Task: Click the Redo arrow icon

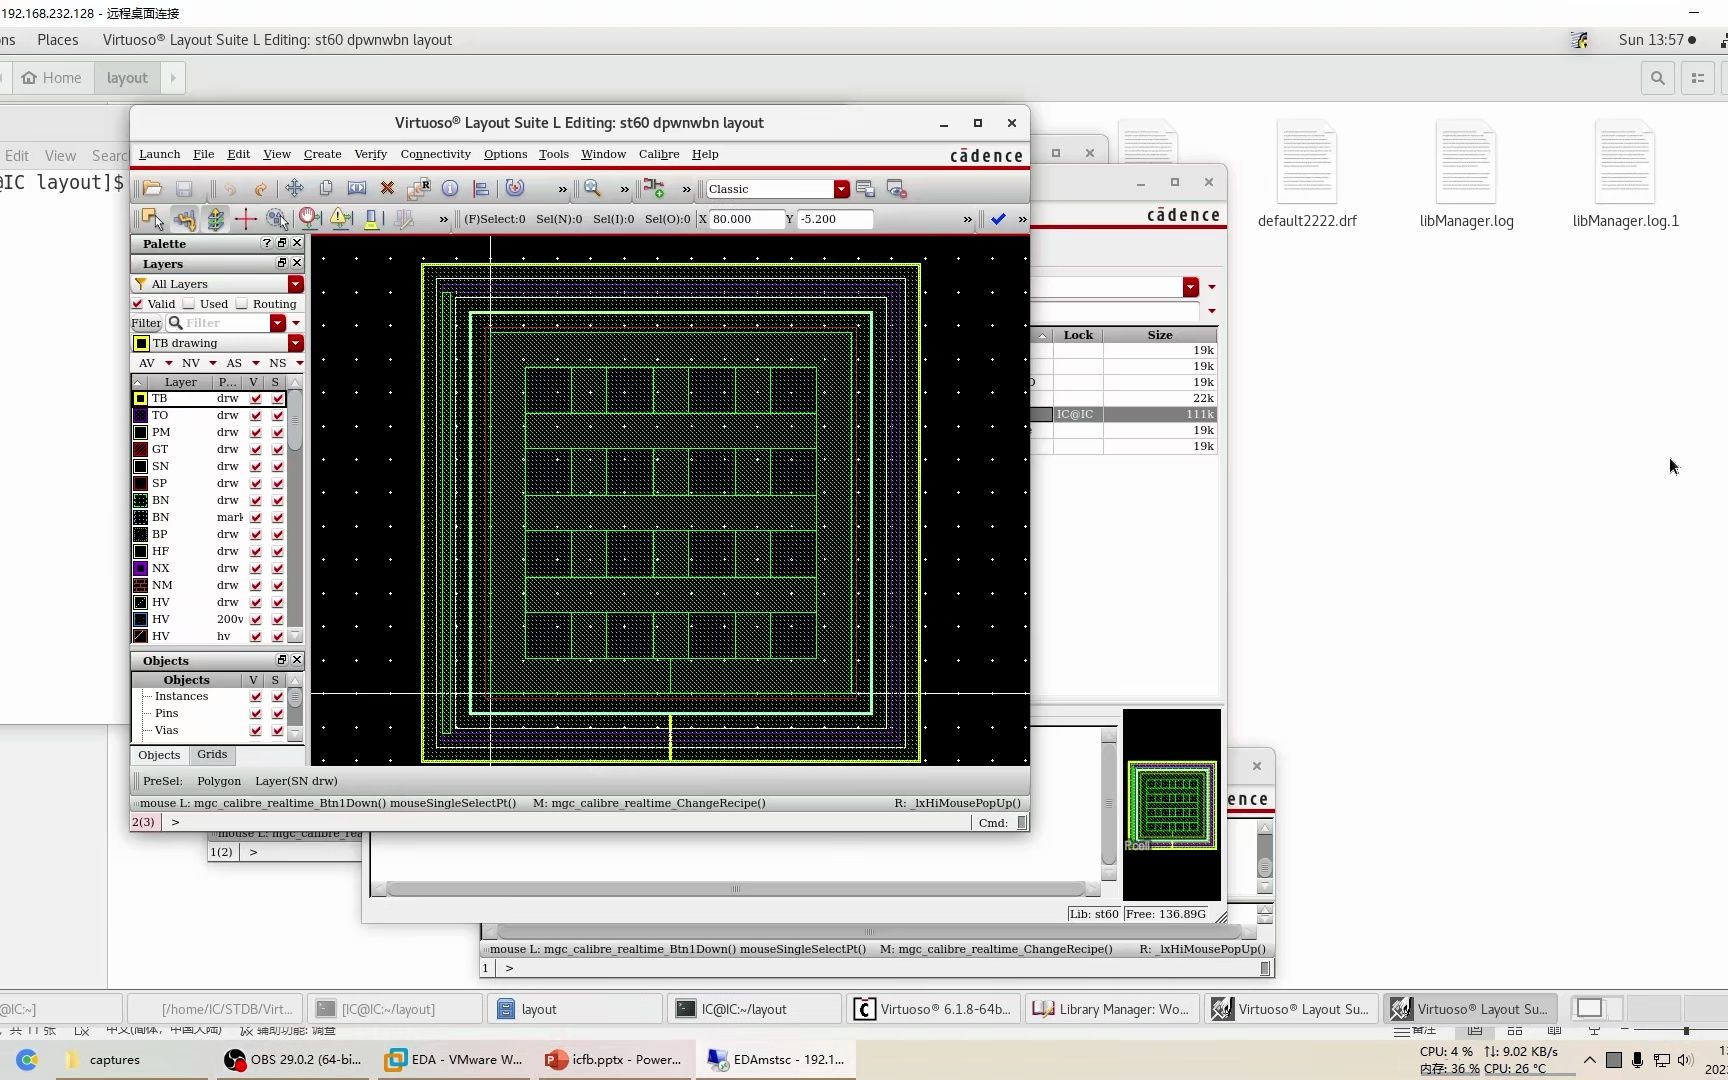Action: pos(261,188)
